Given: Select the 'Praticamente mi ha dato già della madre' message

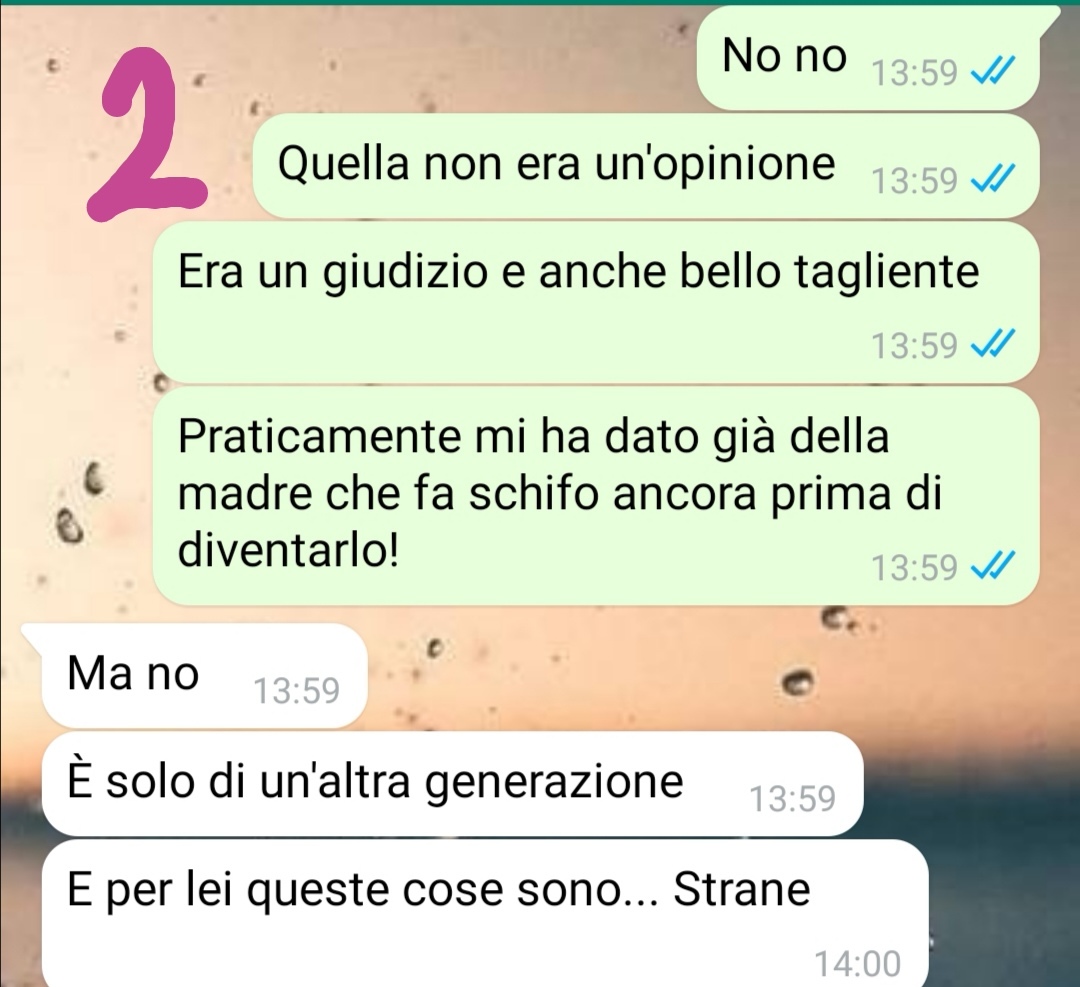Looking at the screenshot, I should 596,496.
